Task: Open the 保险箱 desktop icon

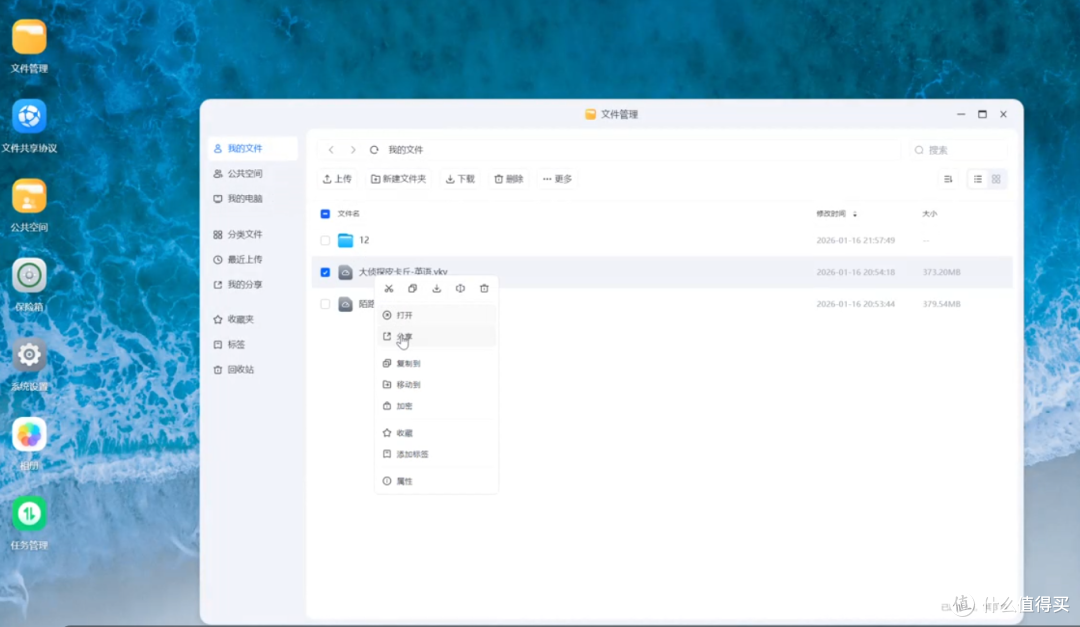Action: tap(29, 276)
